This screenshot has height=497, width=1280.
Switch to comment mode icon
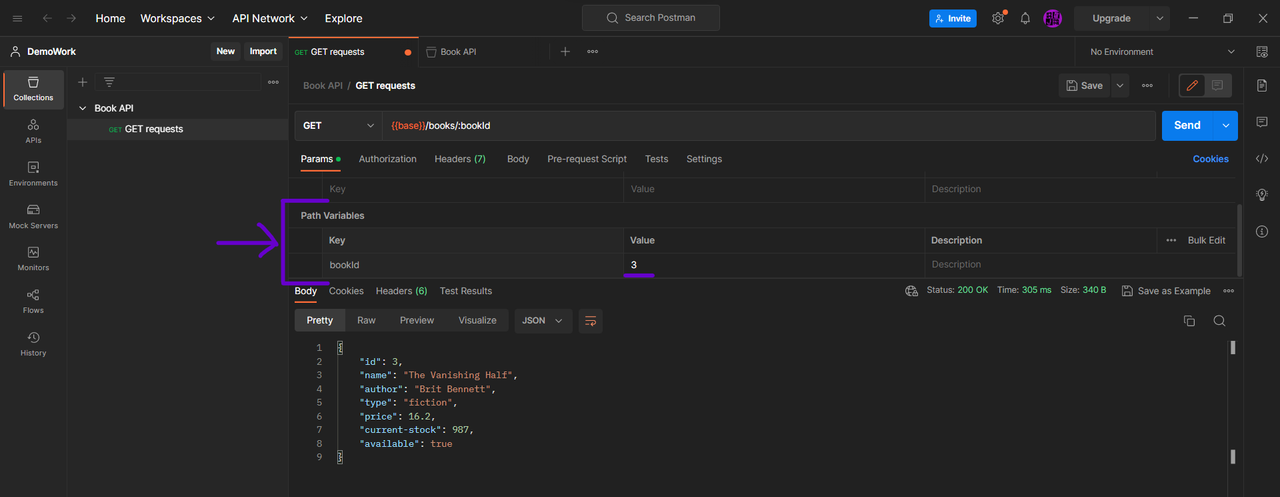pos(1218,86)
